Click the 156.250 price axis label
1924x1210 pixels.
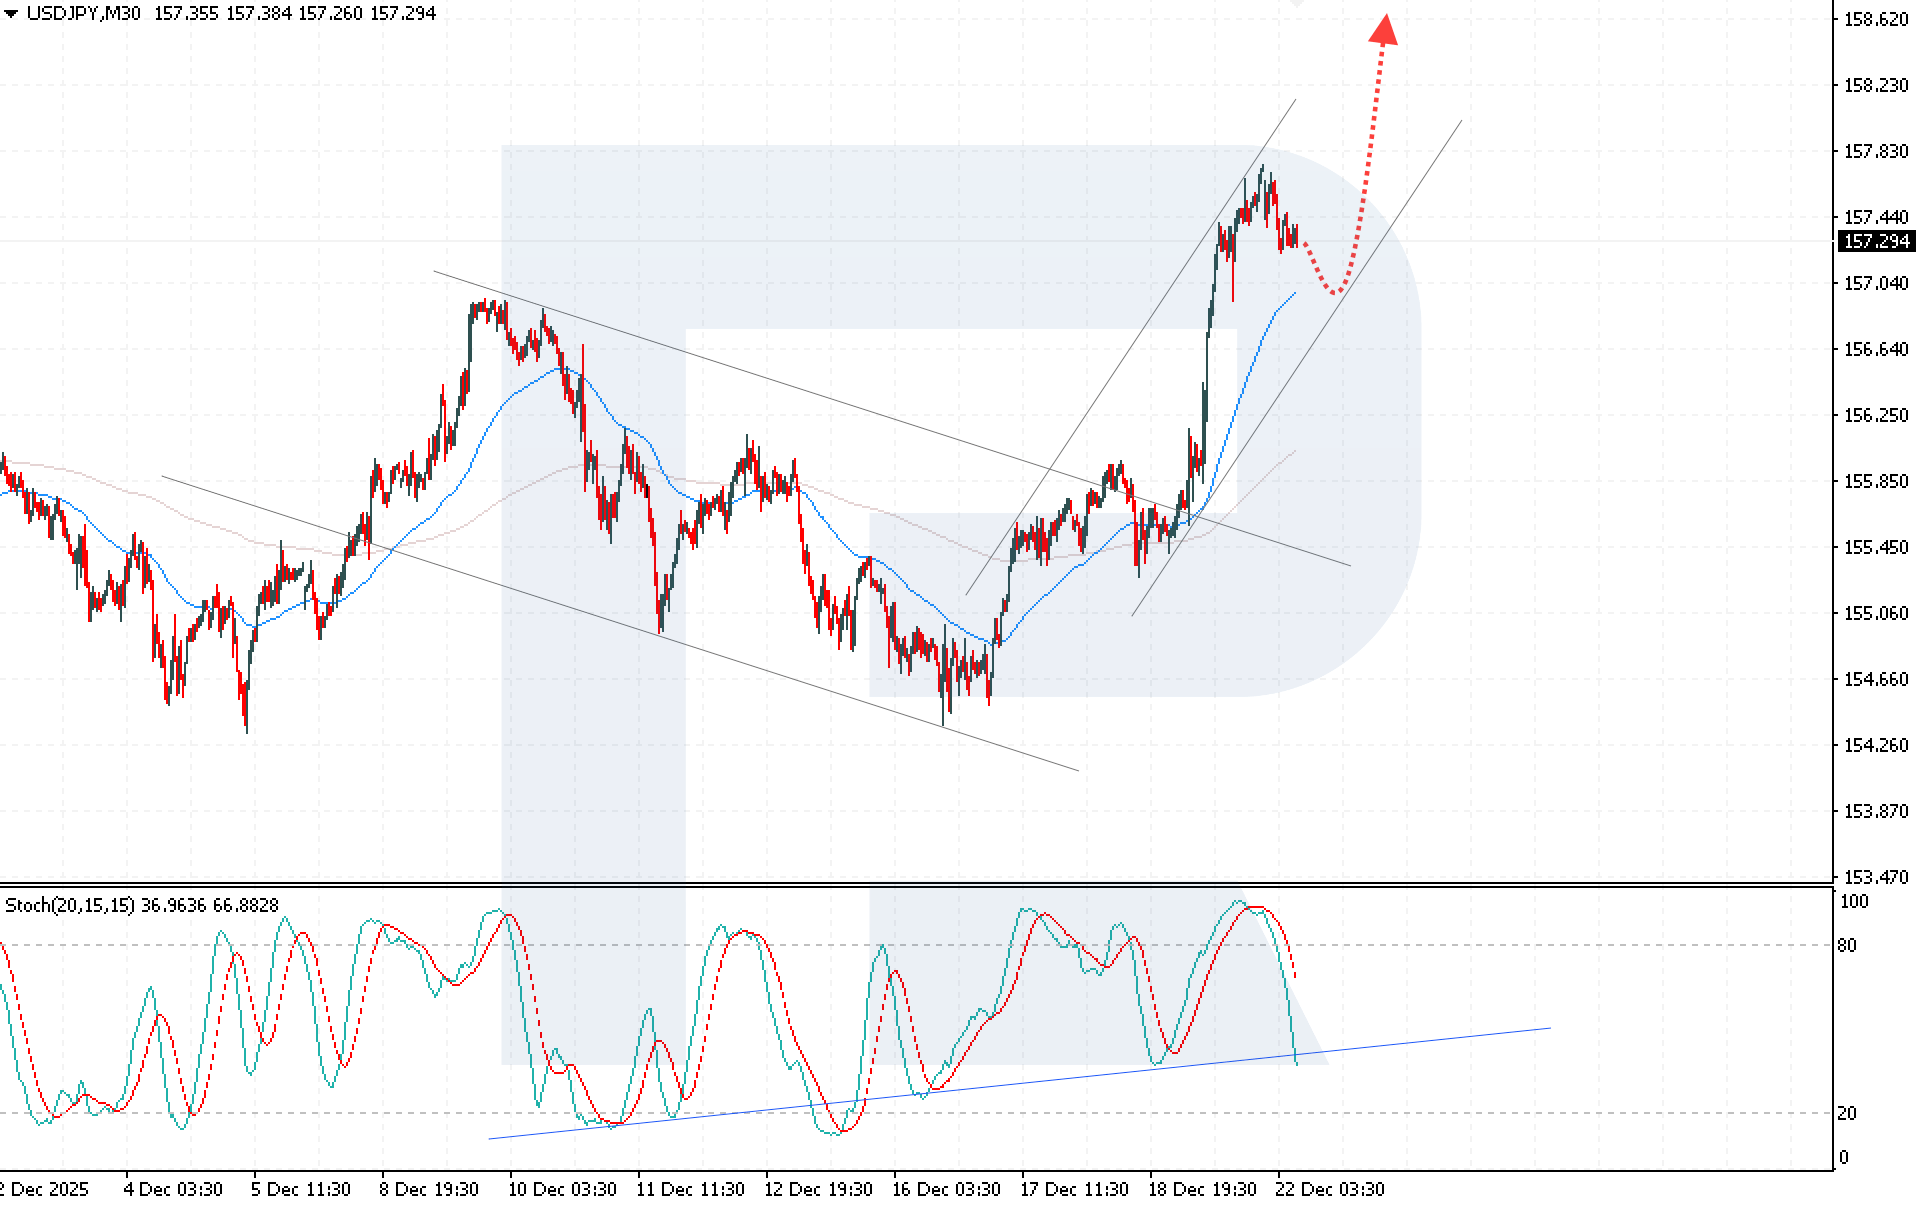1875,415
